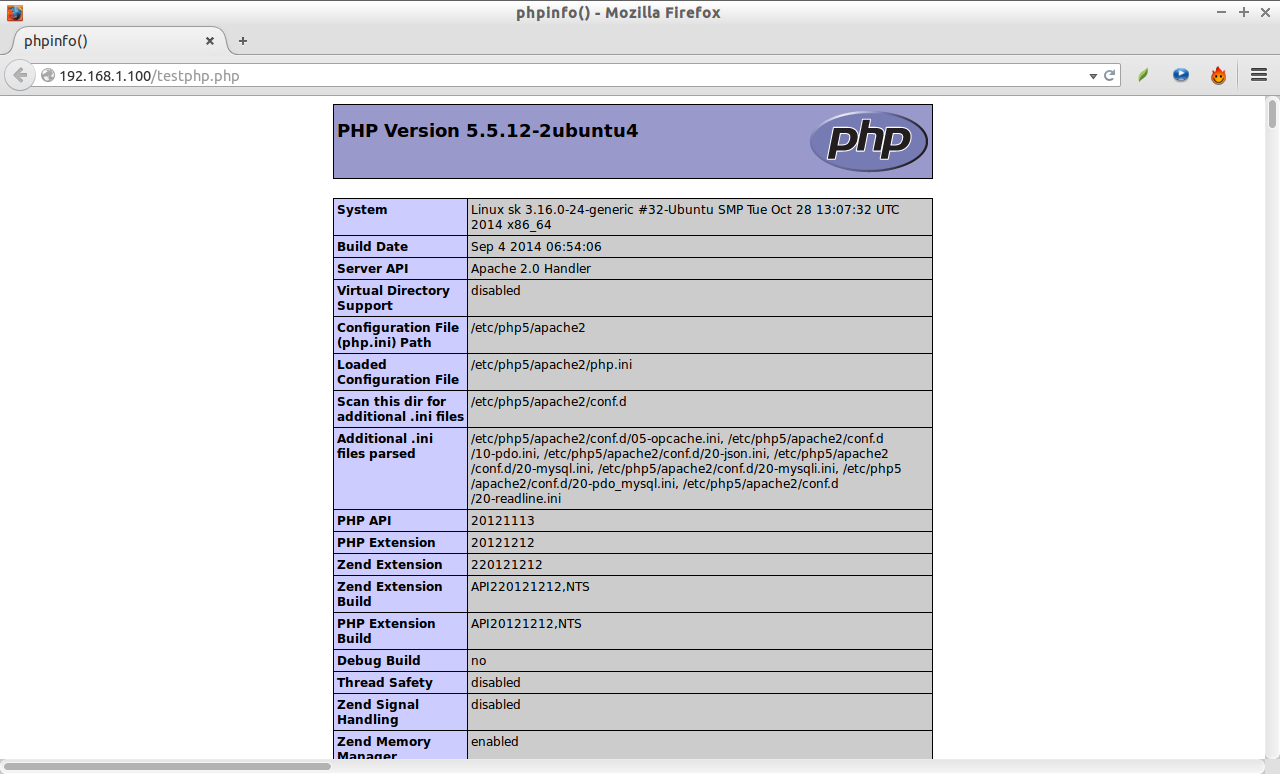
Task: Click 'disabled' value of Zend Signal Handling
Action: tap(496, 705)
